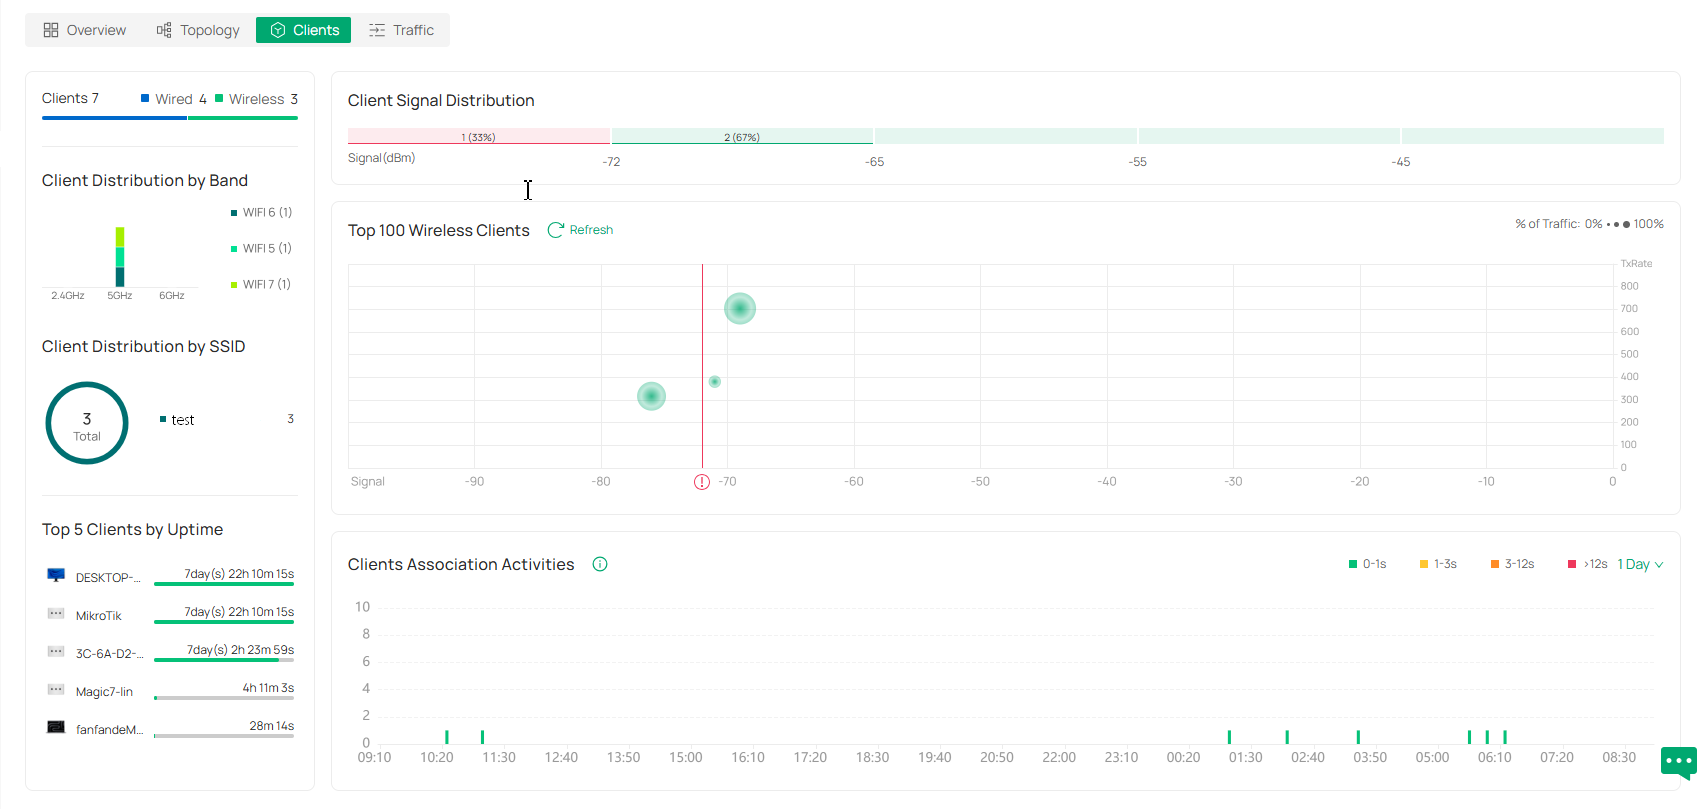The width and height of the screenshot is (1705, 809).
Task: Refresh the Top 100 Wireless Clients
Action: 581,230
